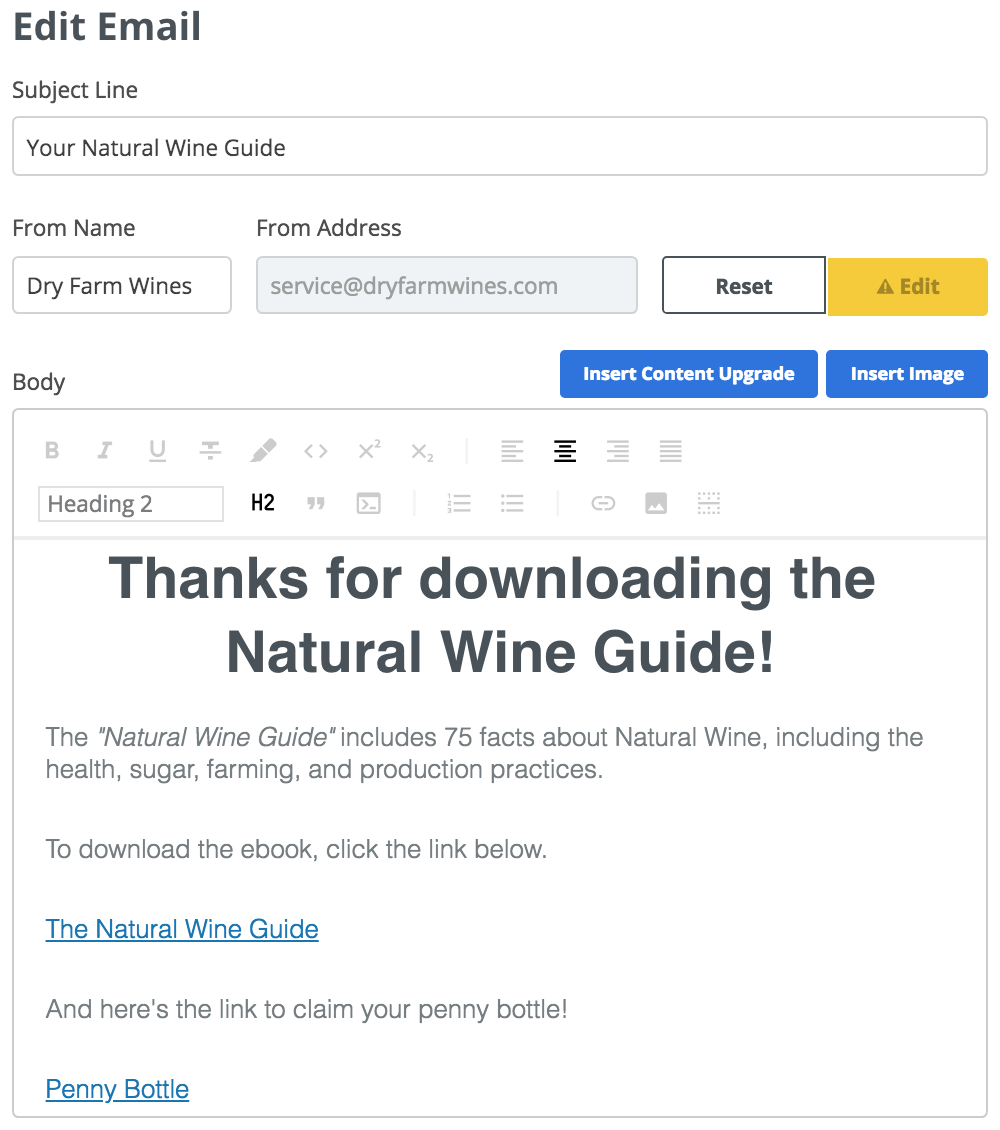Click the heading 'Thanks for downloading' text

(492, 615)
